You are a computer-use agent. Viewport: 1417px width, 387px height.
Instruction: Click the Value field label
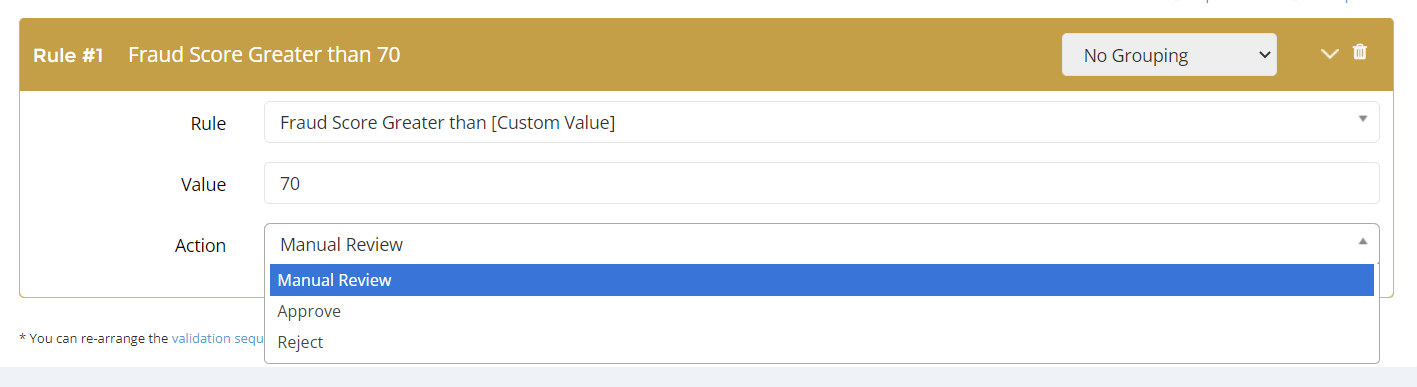[203, 184]
